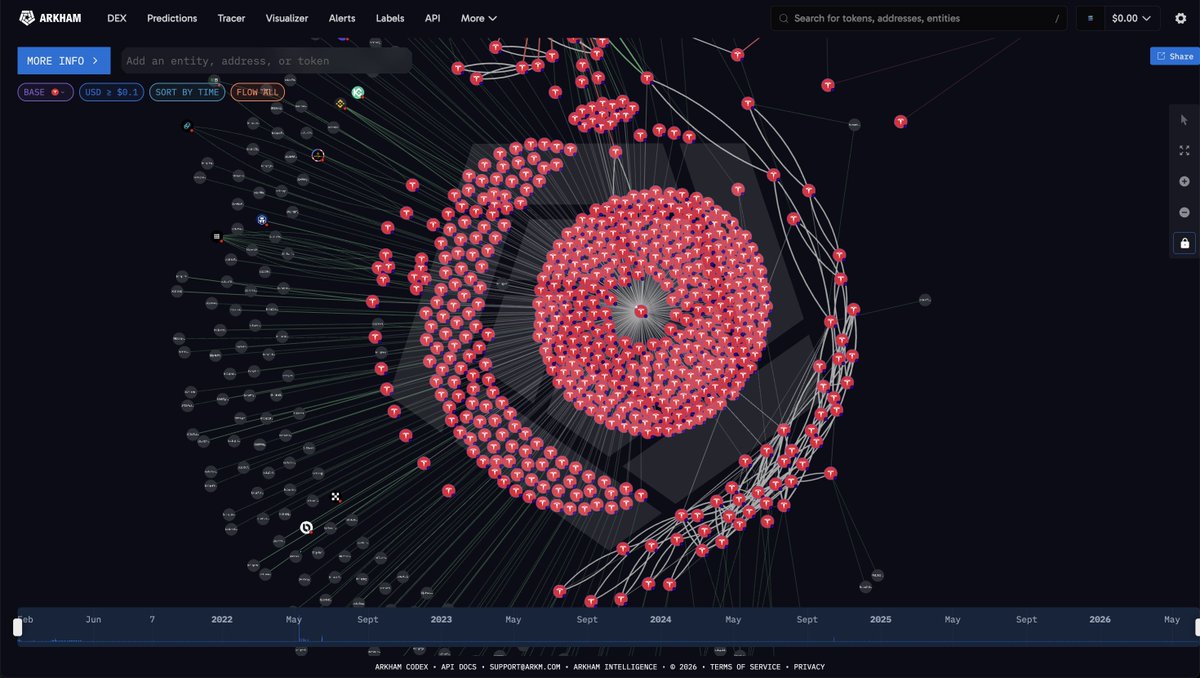Open the Arkham Codex footer link
The image size is (1200, 678).
point(402,667)
